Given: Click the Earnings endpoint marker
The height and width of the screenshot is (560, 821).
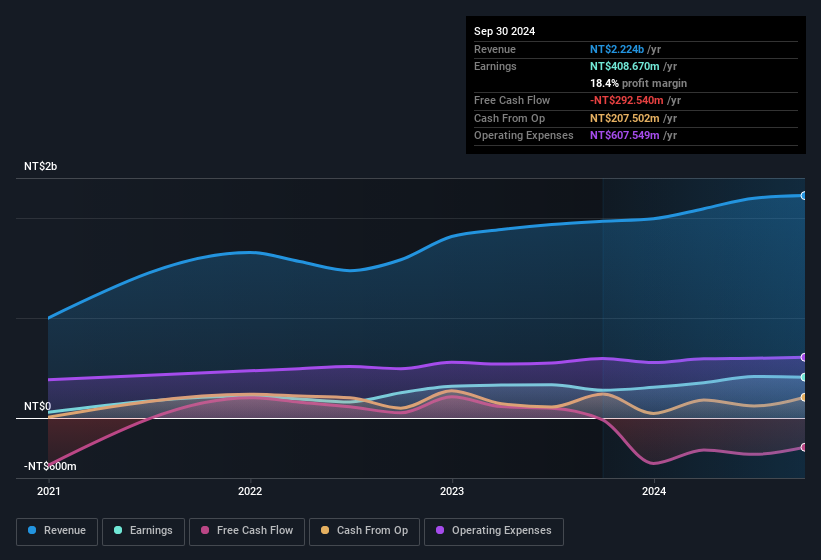Looking at the screenshot, I should pos(803,377).
